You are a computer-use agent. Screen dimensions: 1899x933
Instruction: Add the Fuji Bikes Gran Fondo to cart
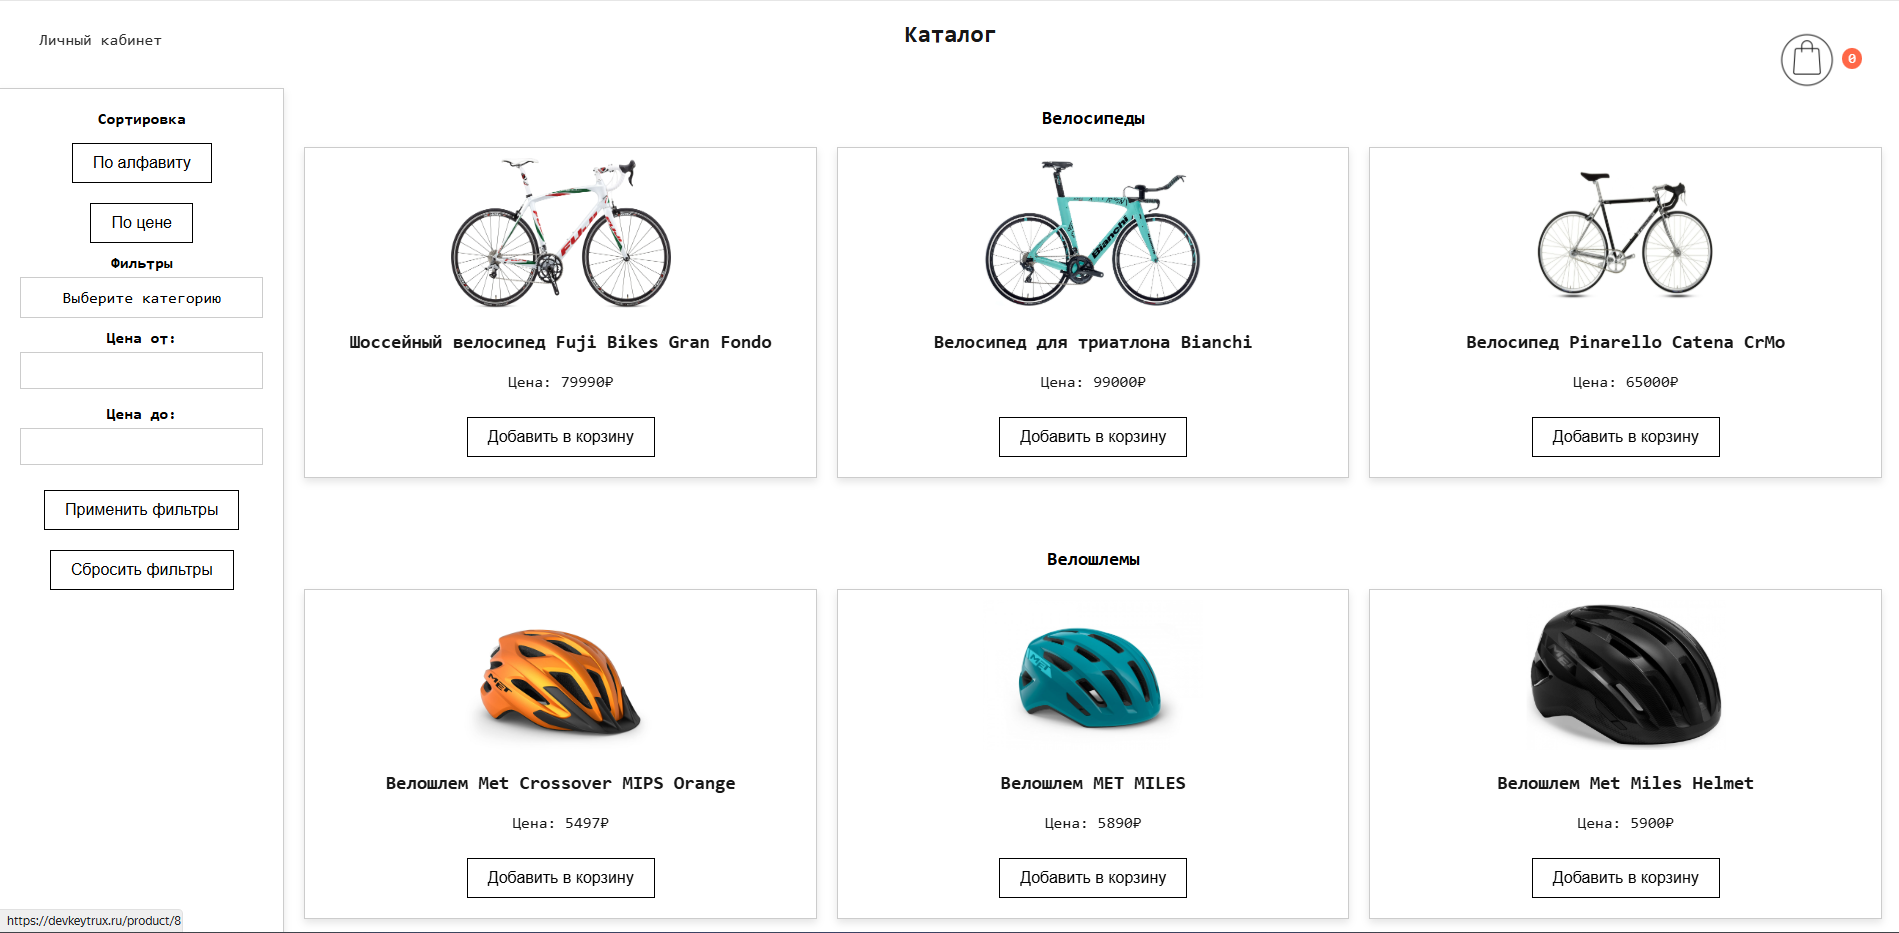click(560, 437)
